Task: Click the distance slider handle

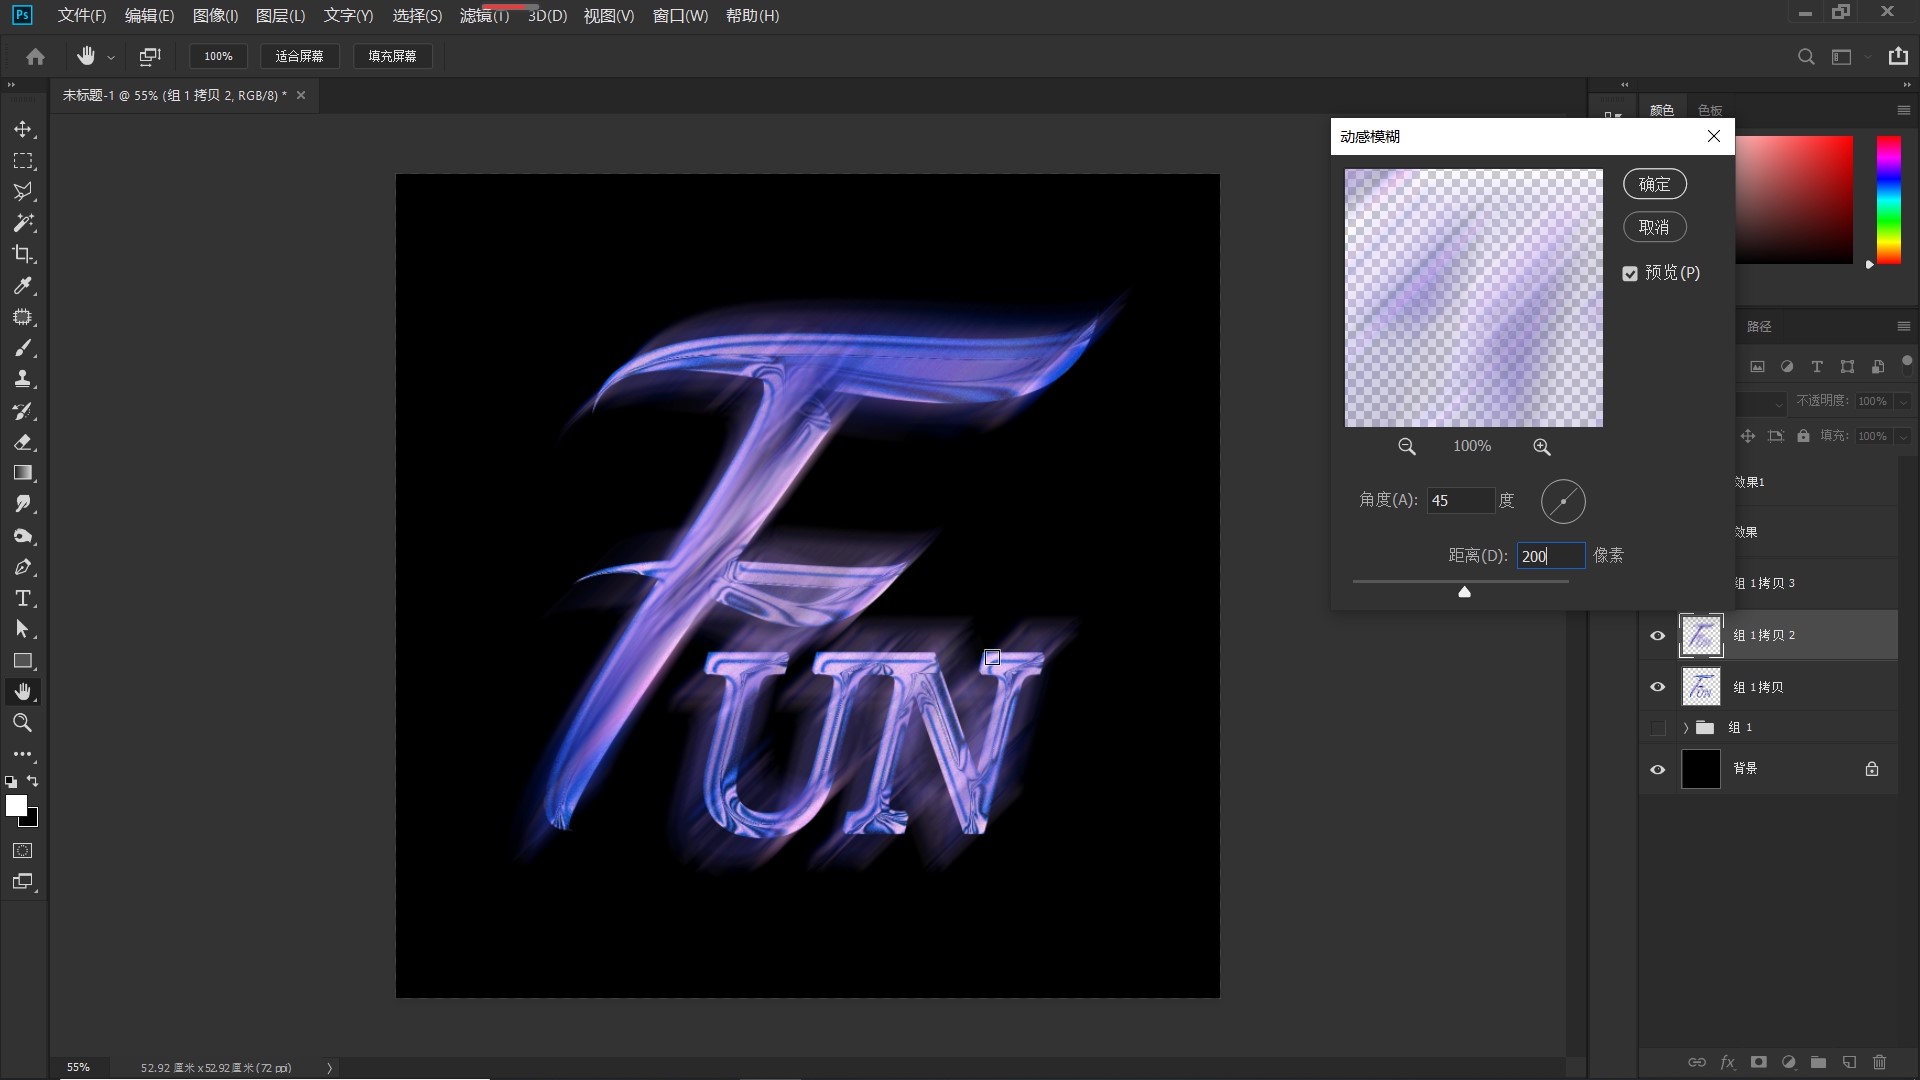Action: click(1464, 592)
